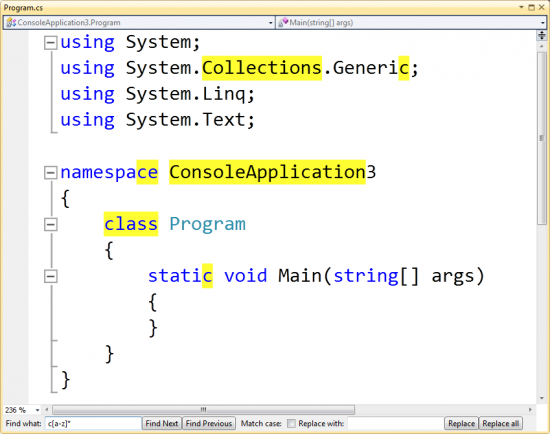Open the window position dropdown arrow in title bar

[522, 7]
